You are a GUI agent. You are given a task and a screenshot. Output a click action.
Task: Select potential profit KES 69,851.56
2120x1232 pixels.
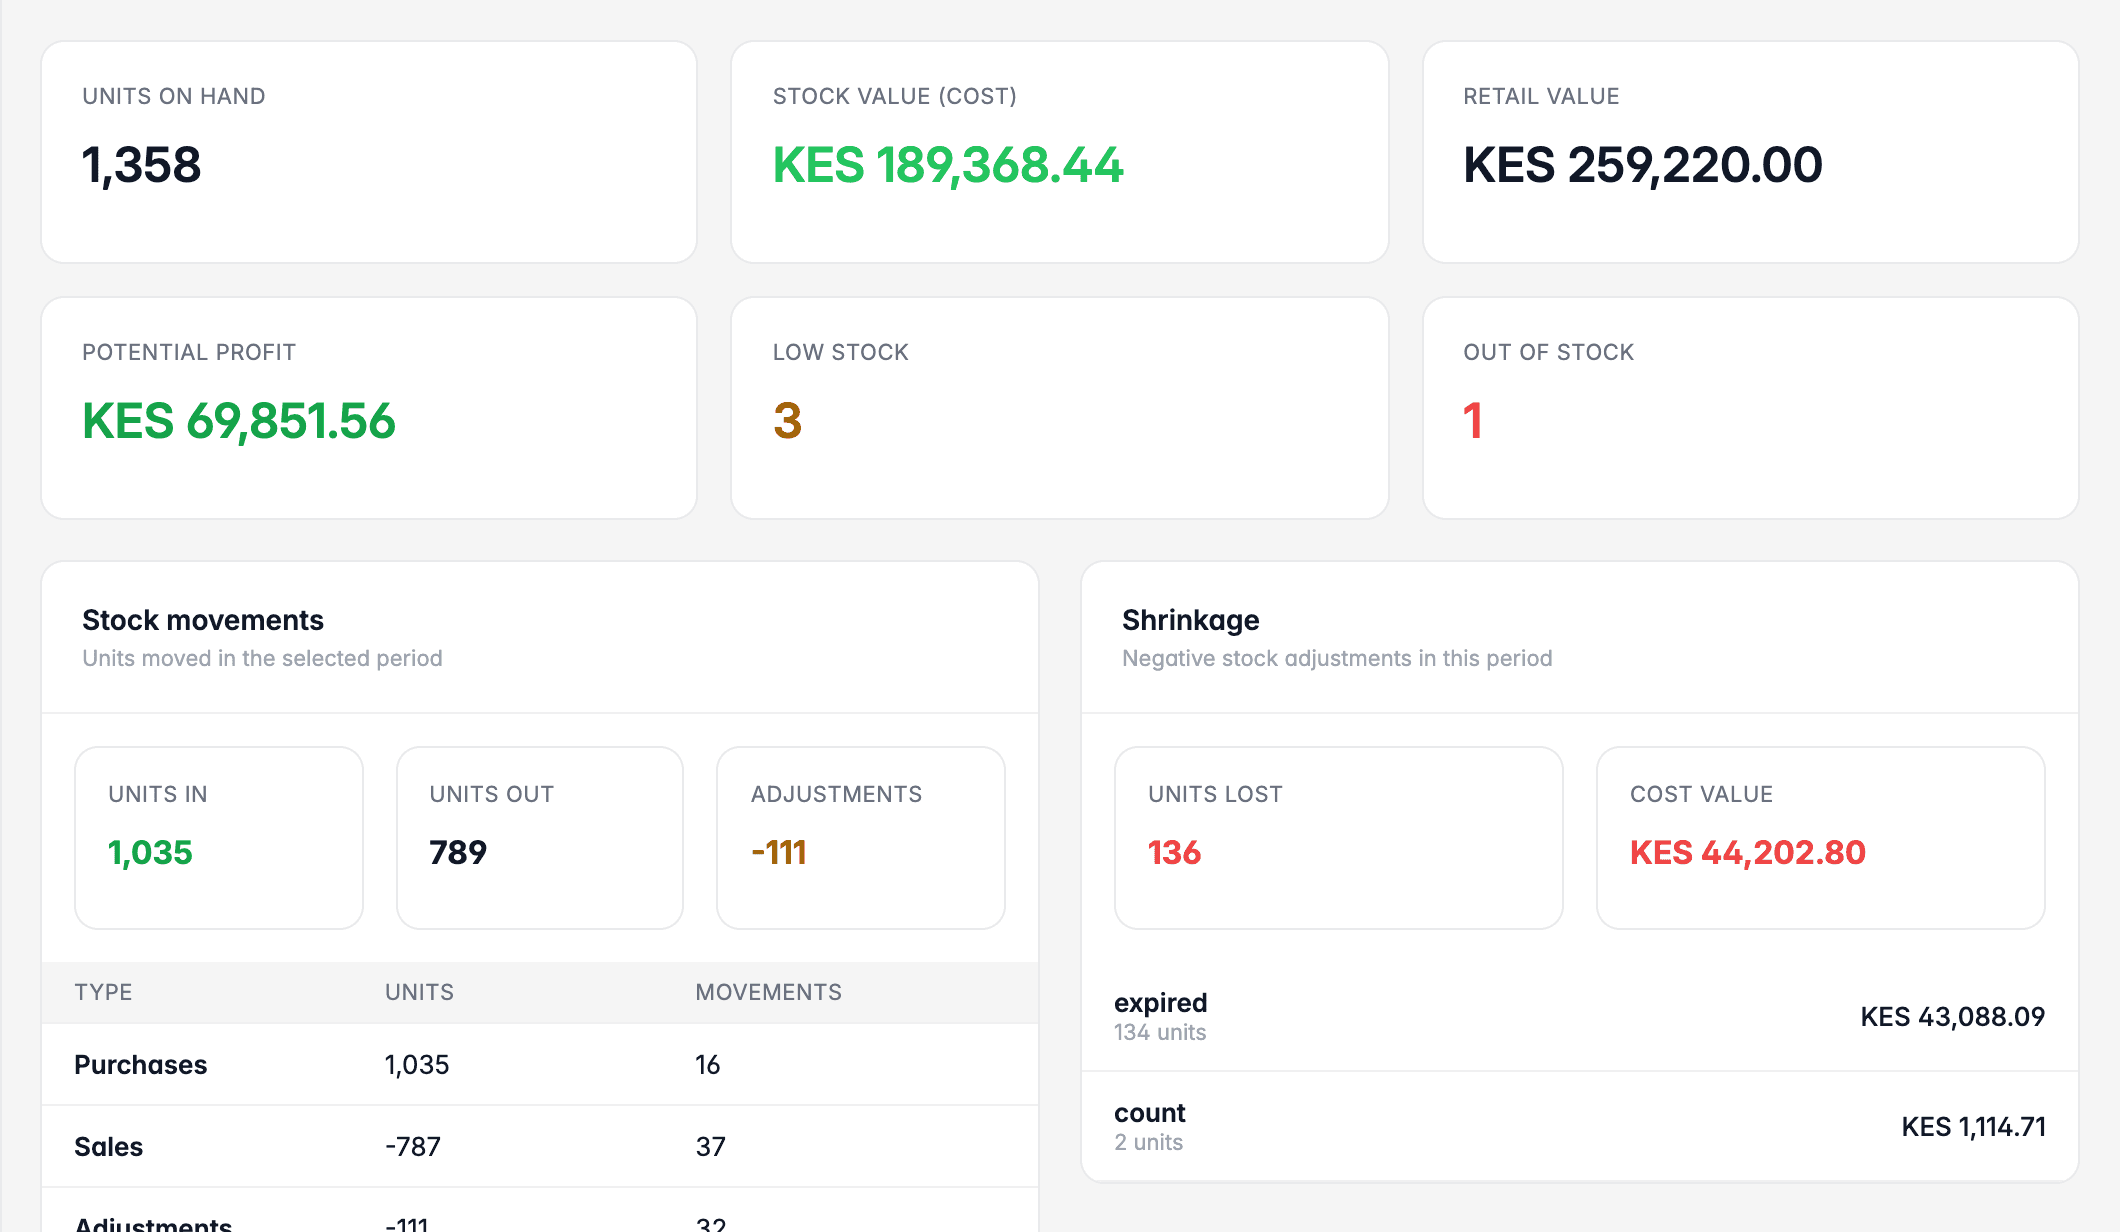(239, 421)
